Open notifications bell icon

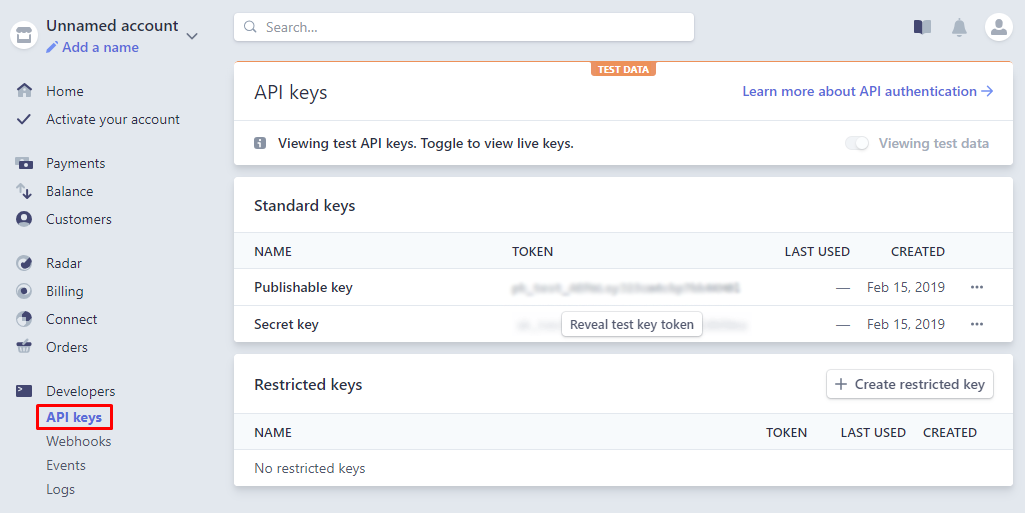coord(959,27)
